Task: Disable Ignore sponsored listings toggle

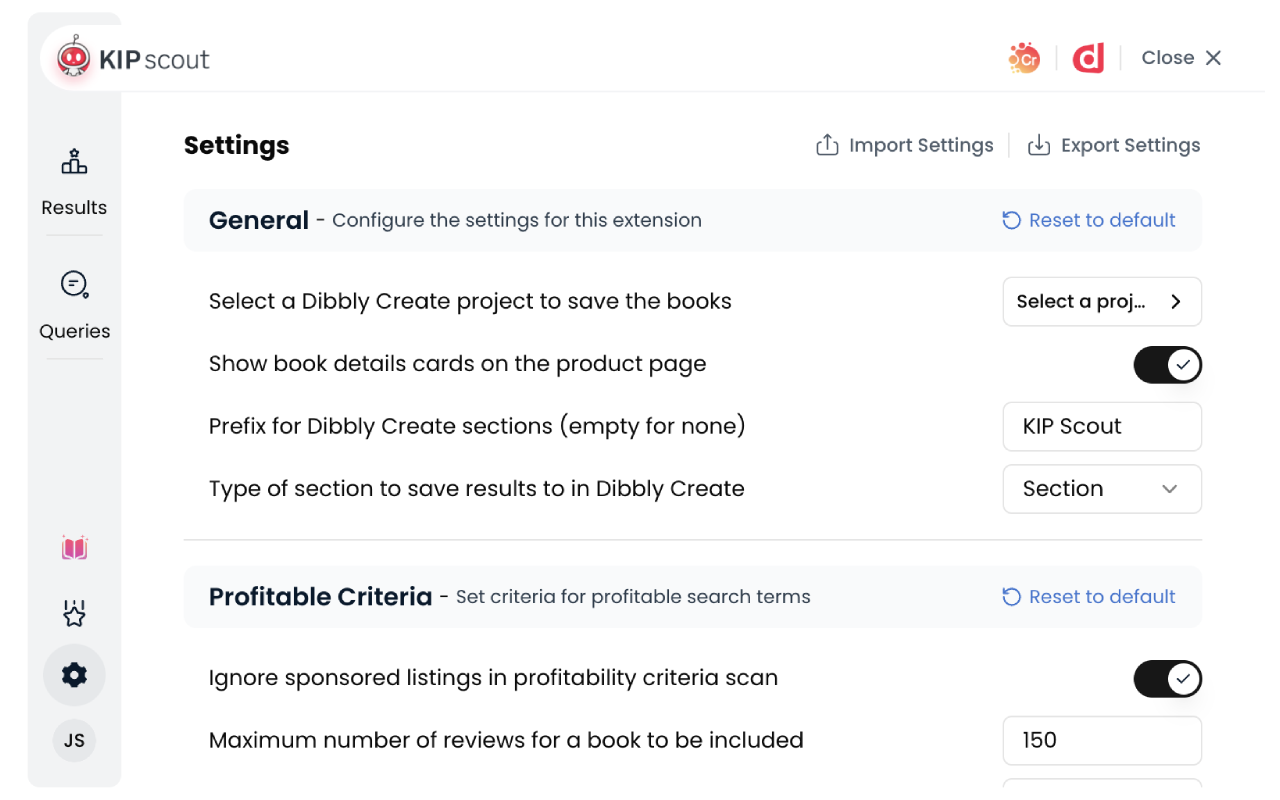Action: [x=1167, y=679]
